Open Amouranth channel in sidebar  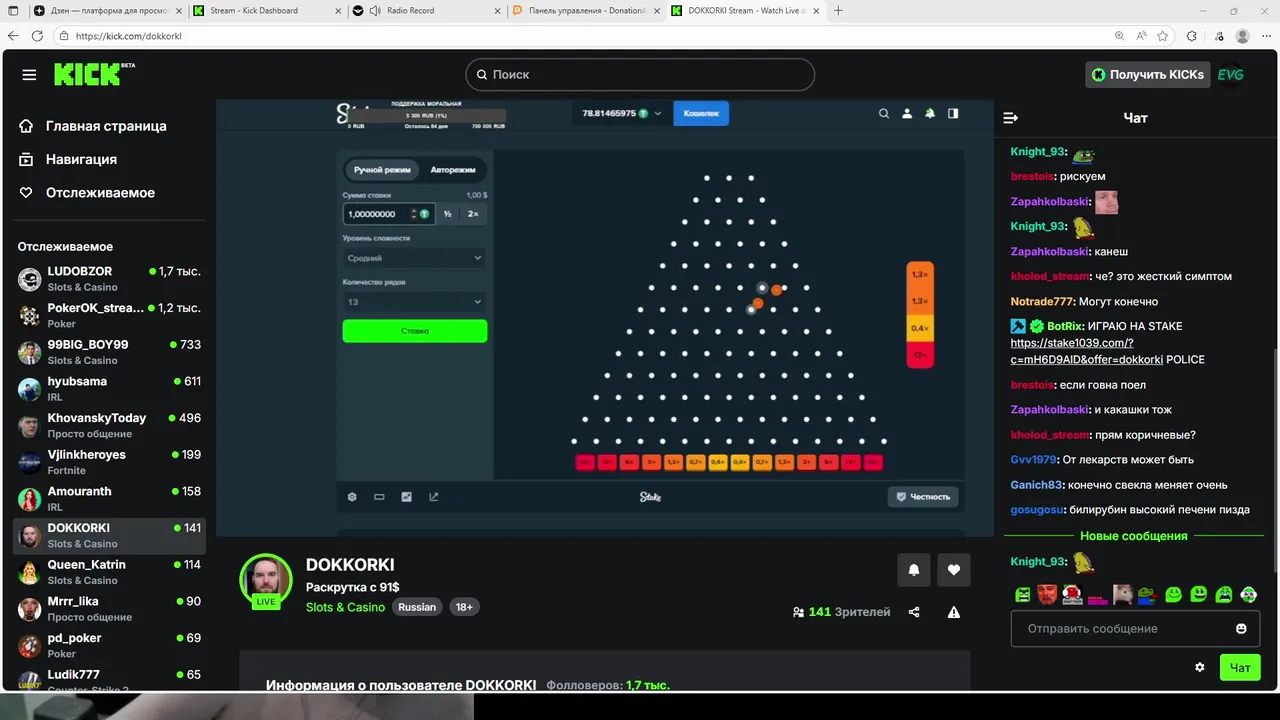point(110,498)
